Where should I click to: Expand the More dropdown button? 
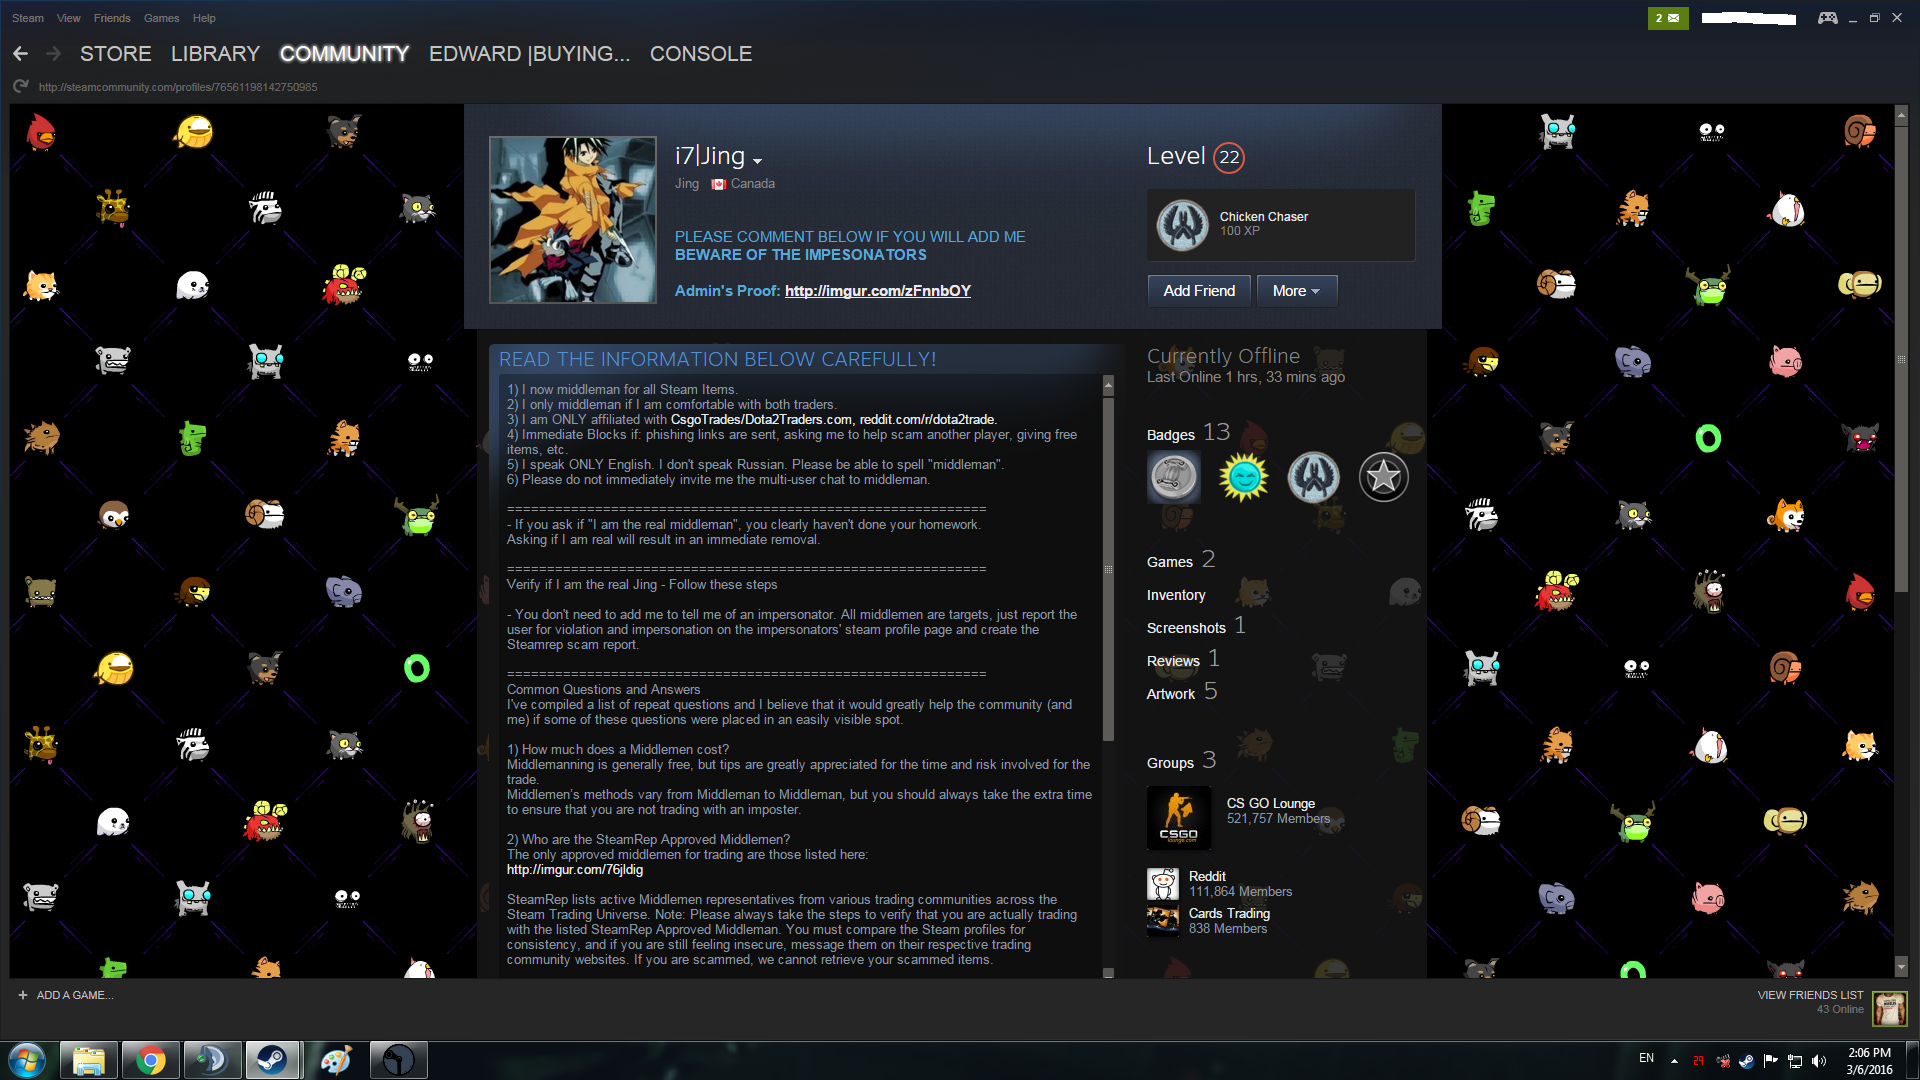click(x=1296, y=291)
